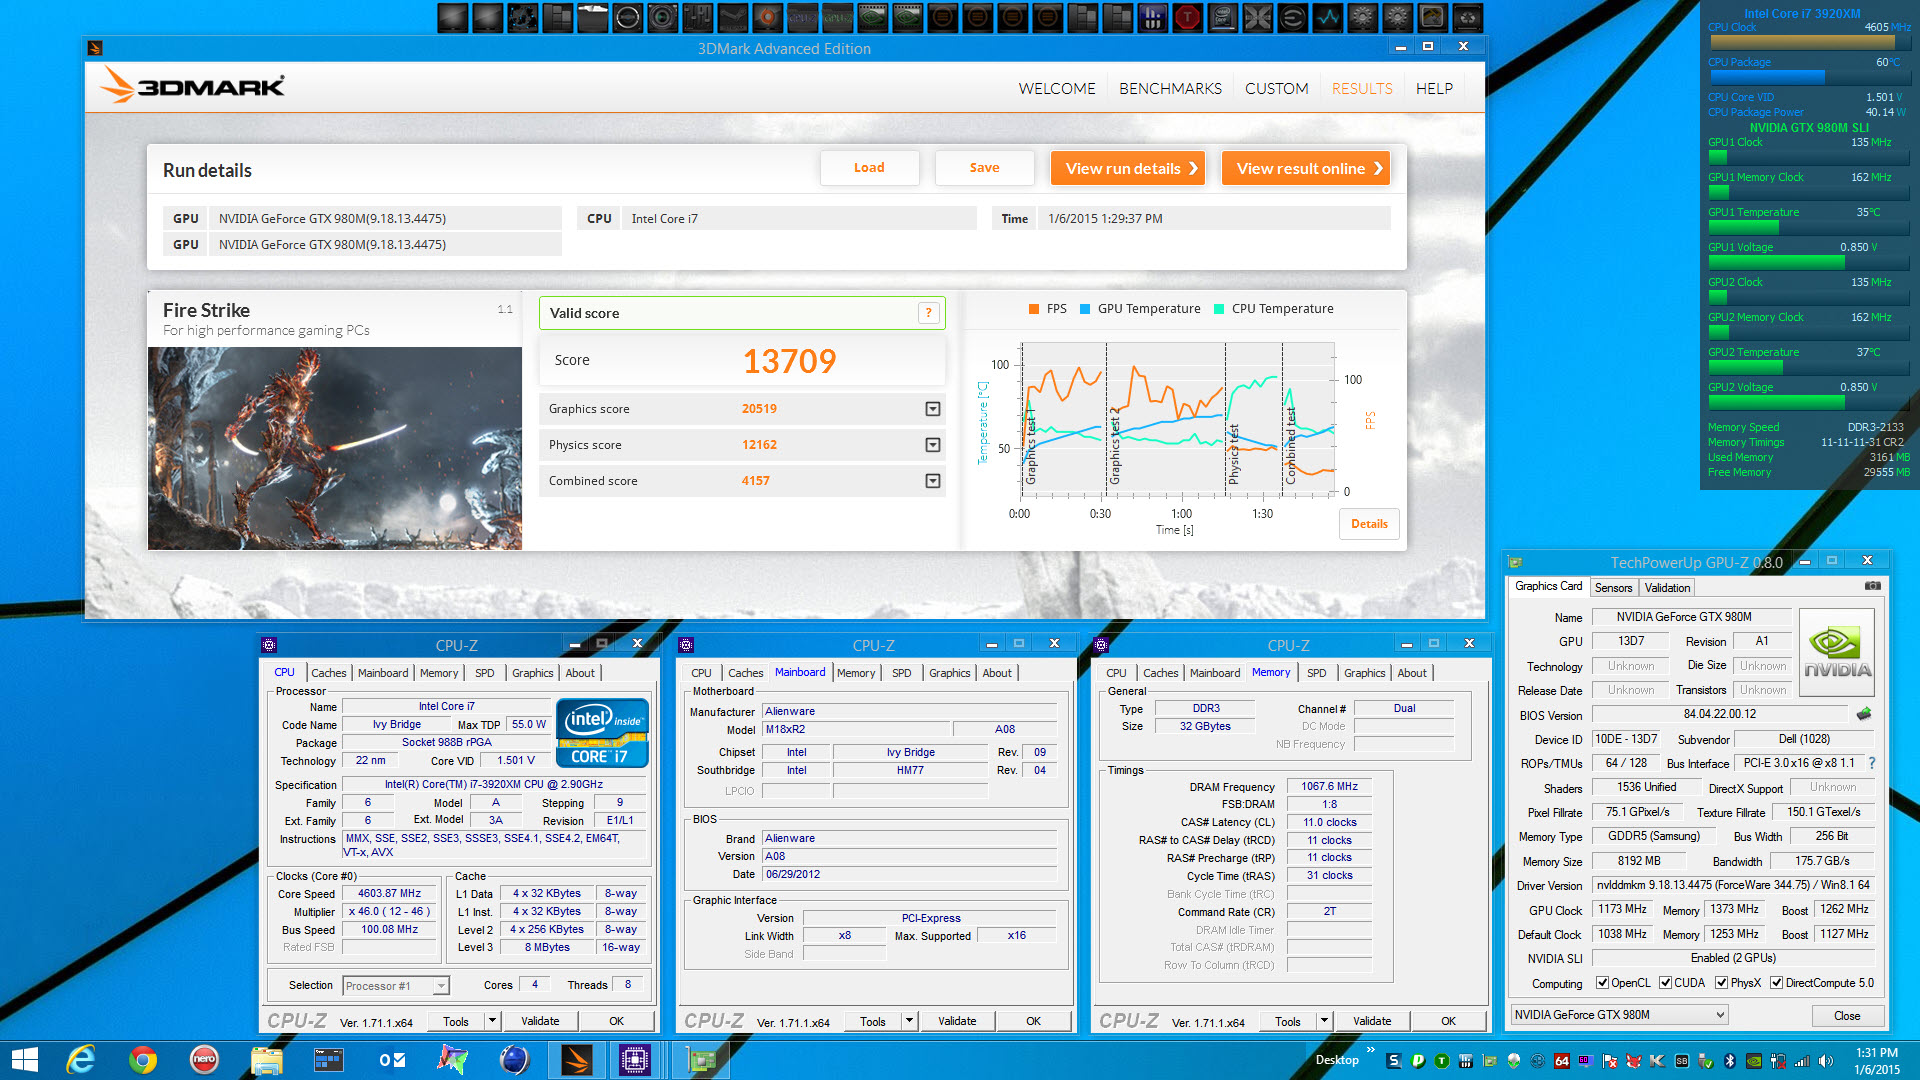Switch to GPU-Z taskbar button
This screenshot has height=1080, width=1920.
pos(700,1060)
